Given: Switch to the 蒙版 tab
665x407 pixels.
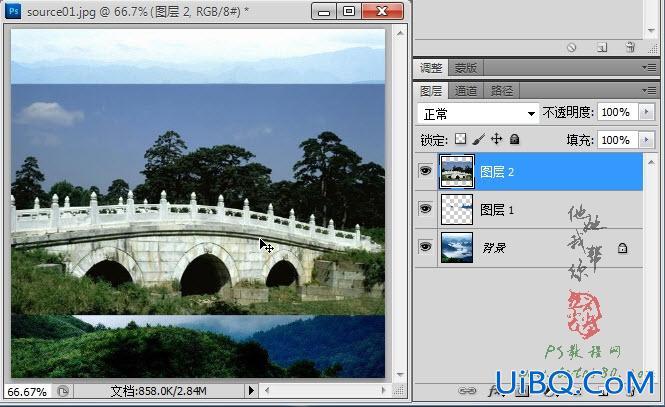Looking at the screenshot, I should pyautogui.click(x=466, y=68).
